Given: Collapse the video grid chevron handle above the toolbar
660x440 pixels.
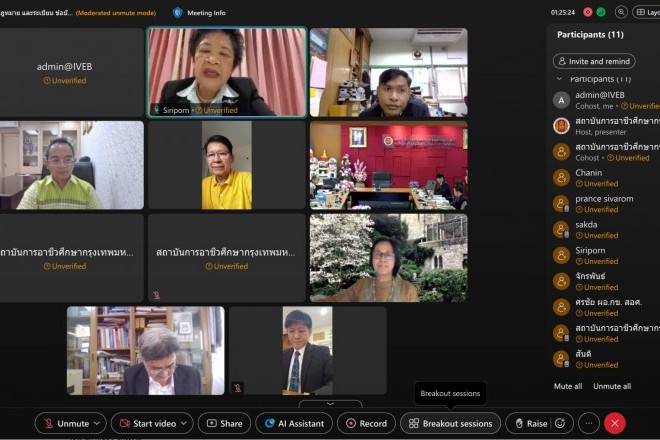Looking at the screenshot, I should 330,404.
